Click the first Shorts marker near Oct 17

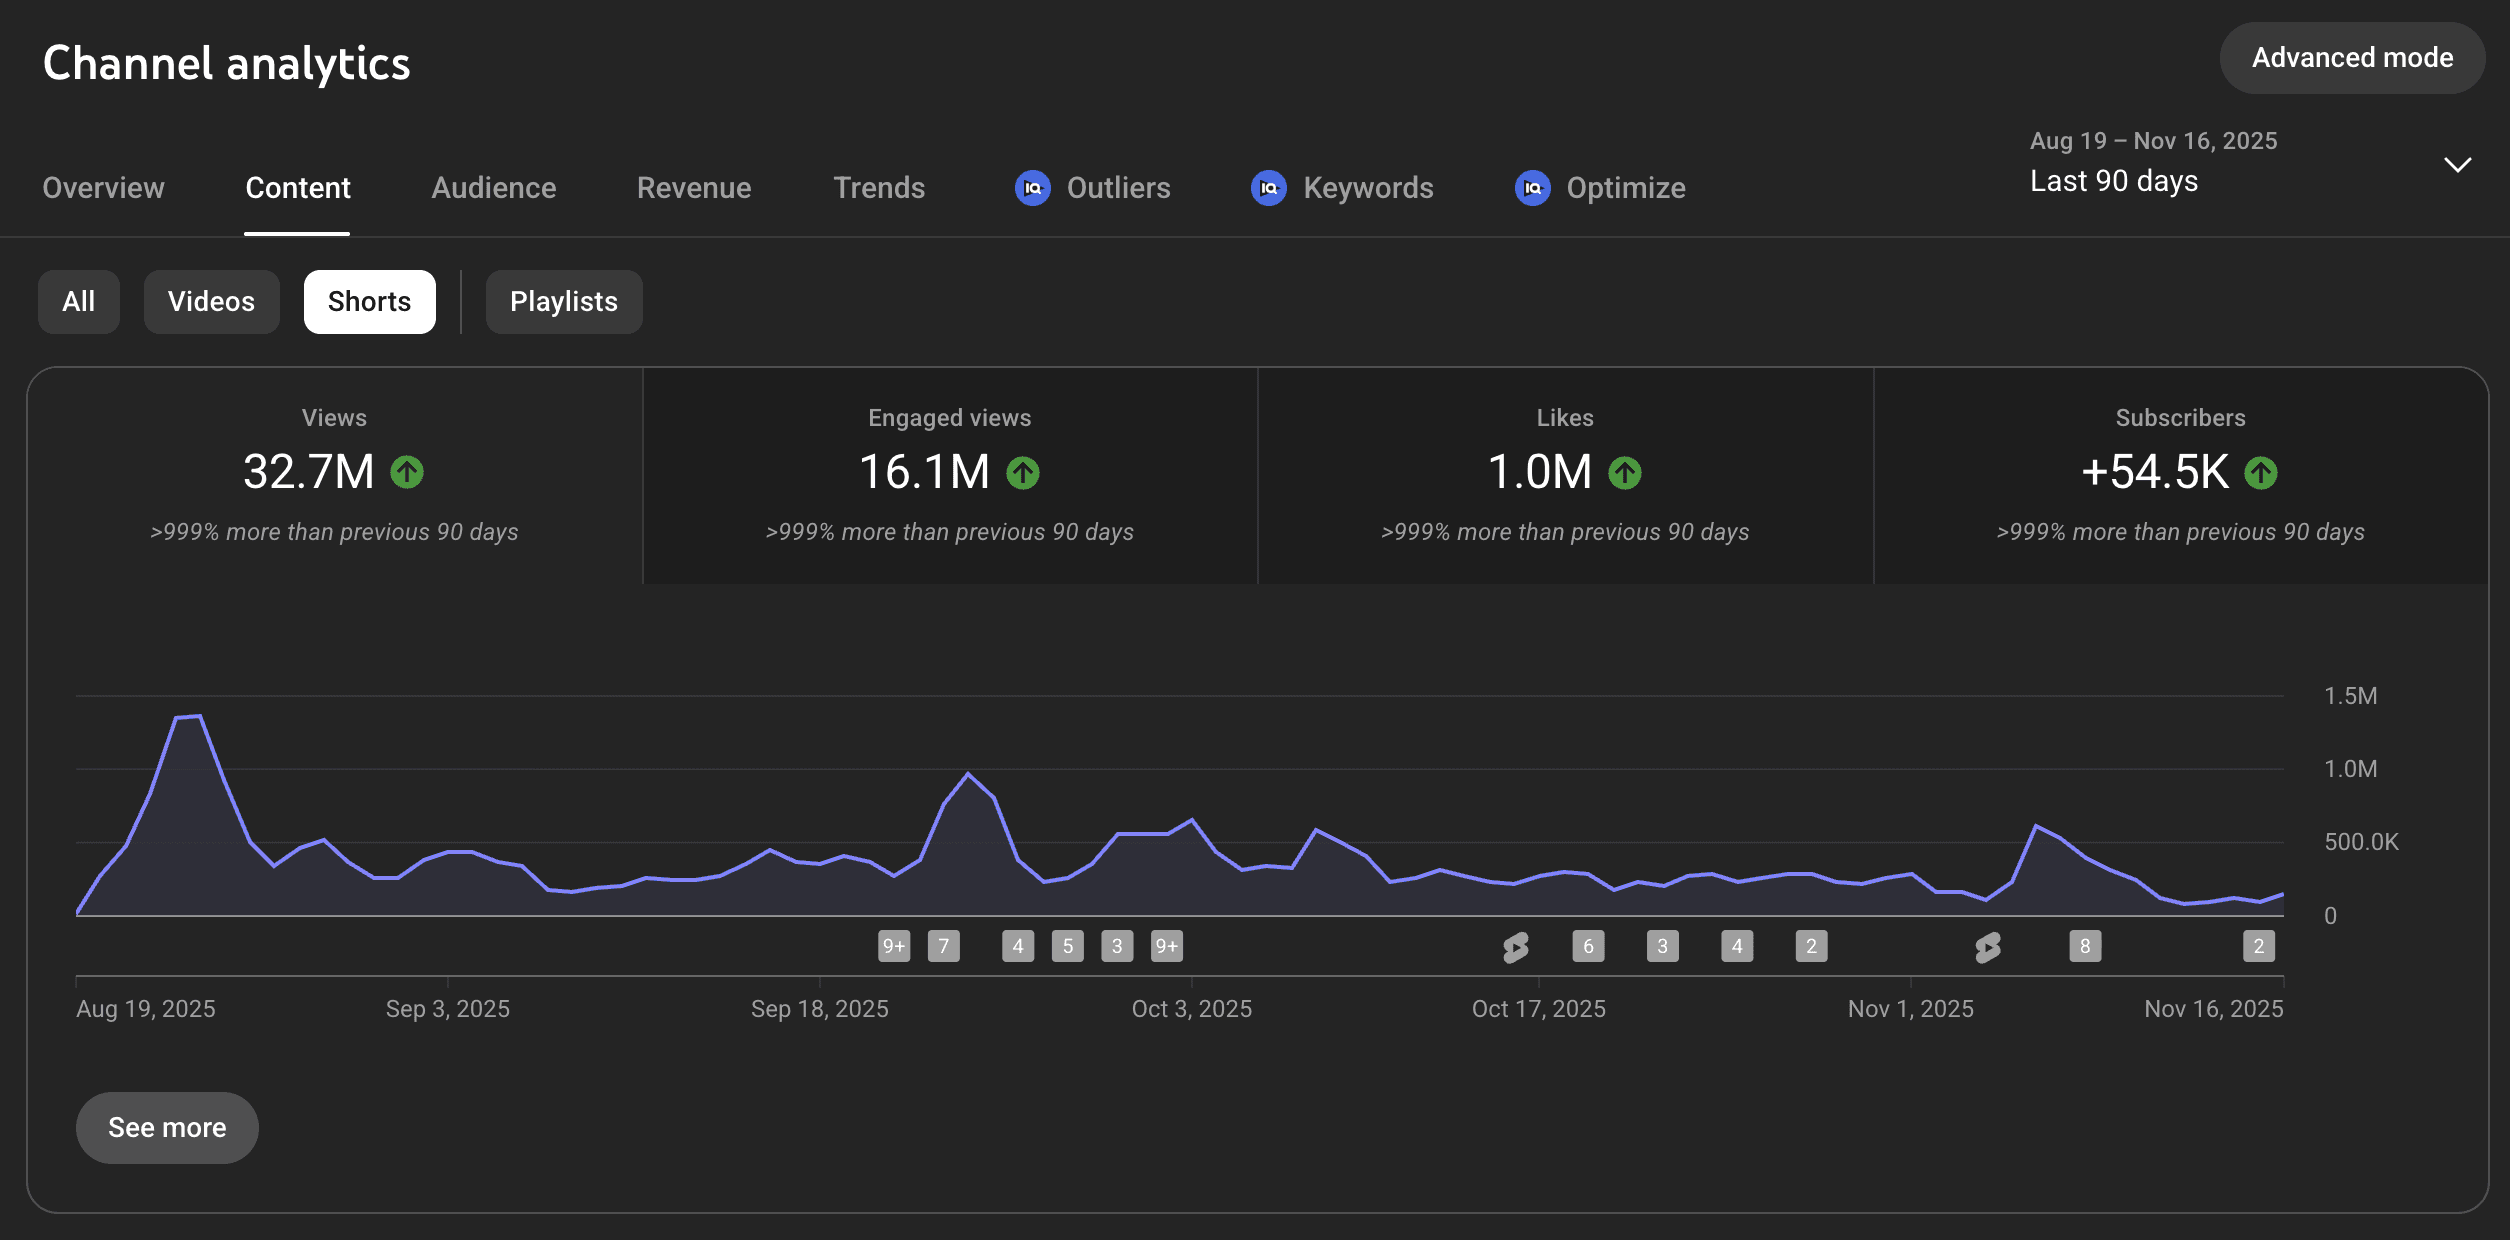click(x=1515, y=947)
